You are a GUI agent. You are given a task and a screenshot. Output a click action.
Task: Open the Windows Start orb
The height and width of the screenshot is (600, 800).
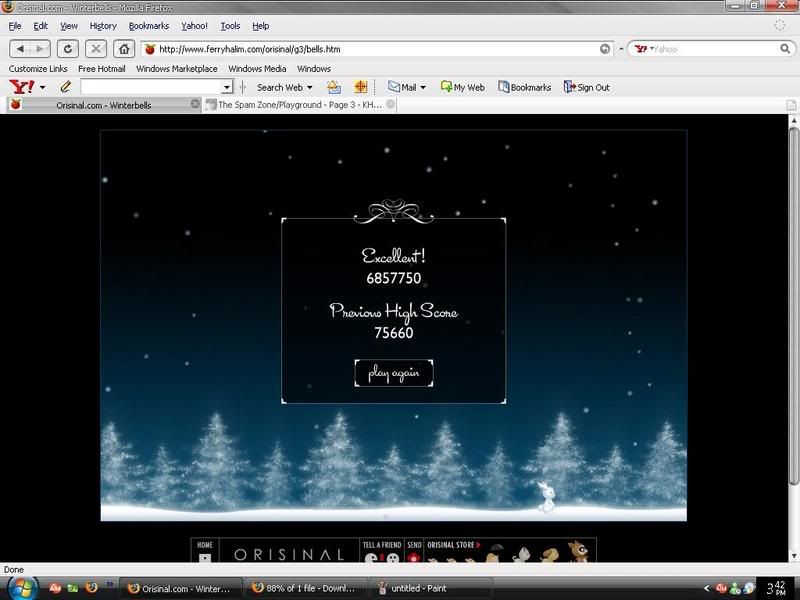click(x=22, y=588)
